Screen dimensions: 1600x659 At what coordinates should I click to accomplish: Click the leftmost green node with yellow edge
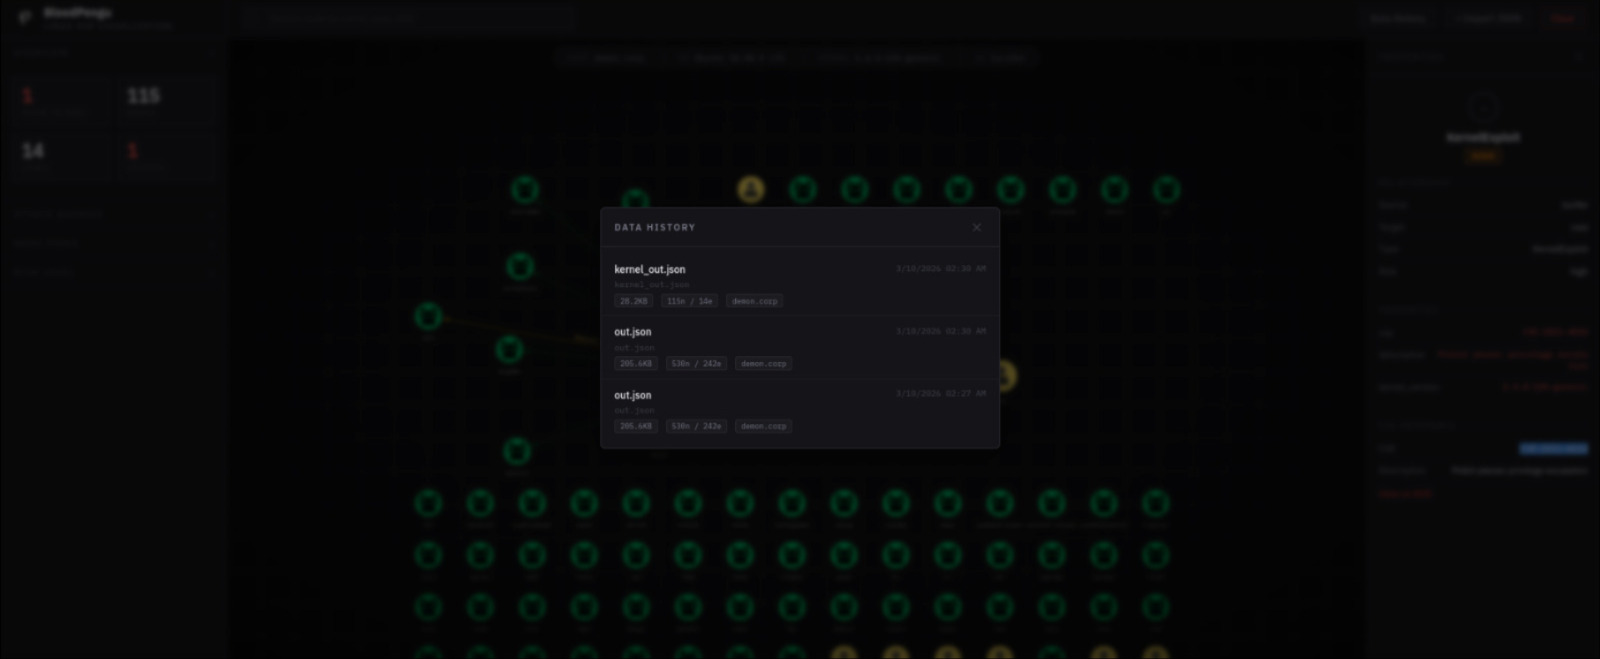pos(428,317)
